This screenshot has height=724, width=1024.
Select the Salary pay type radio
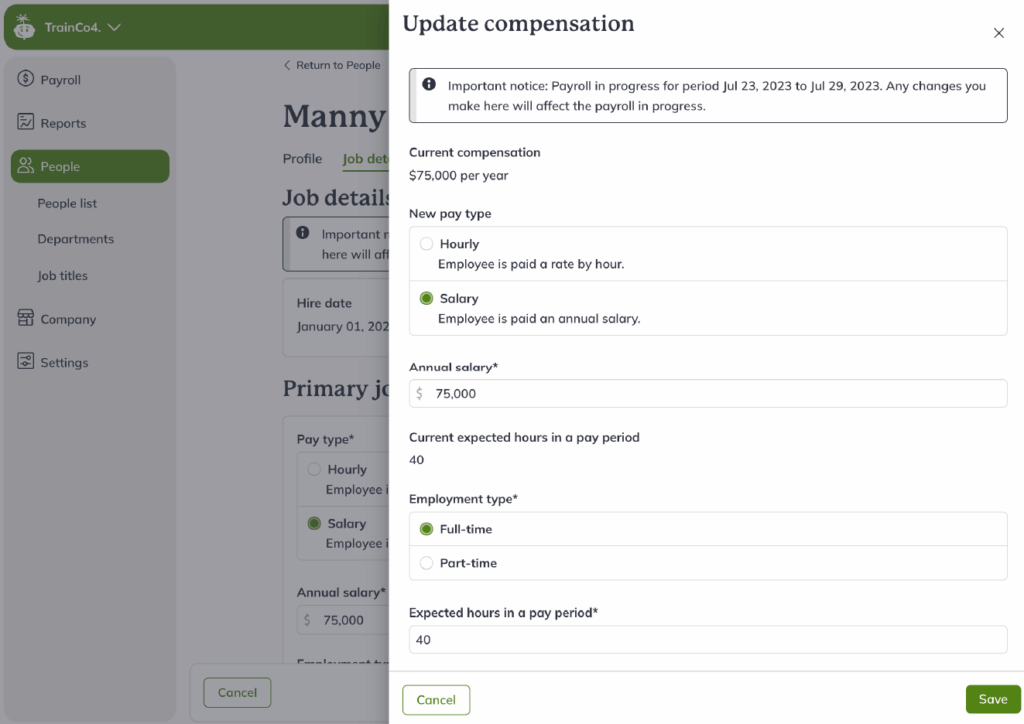(x=426, y=298)
